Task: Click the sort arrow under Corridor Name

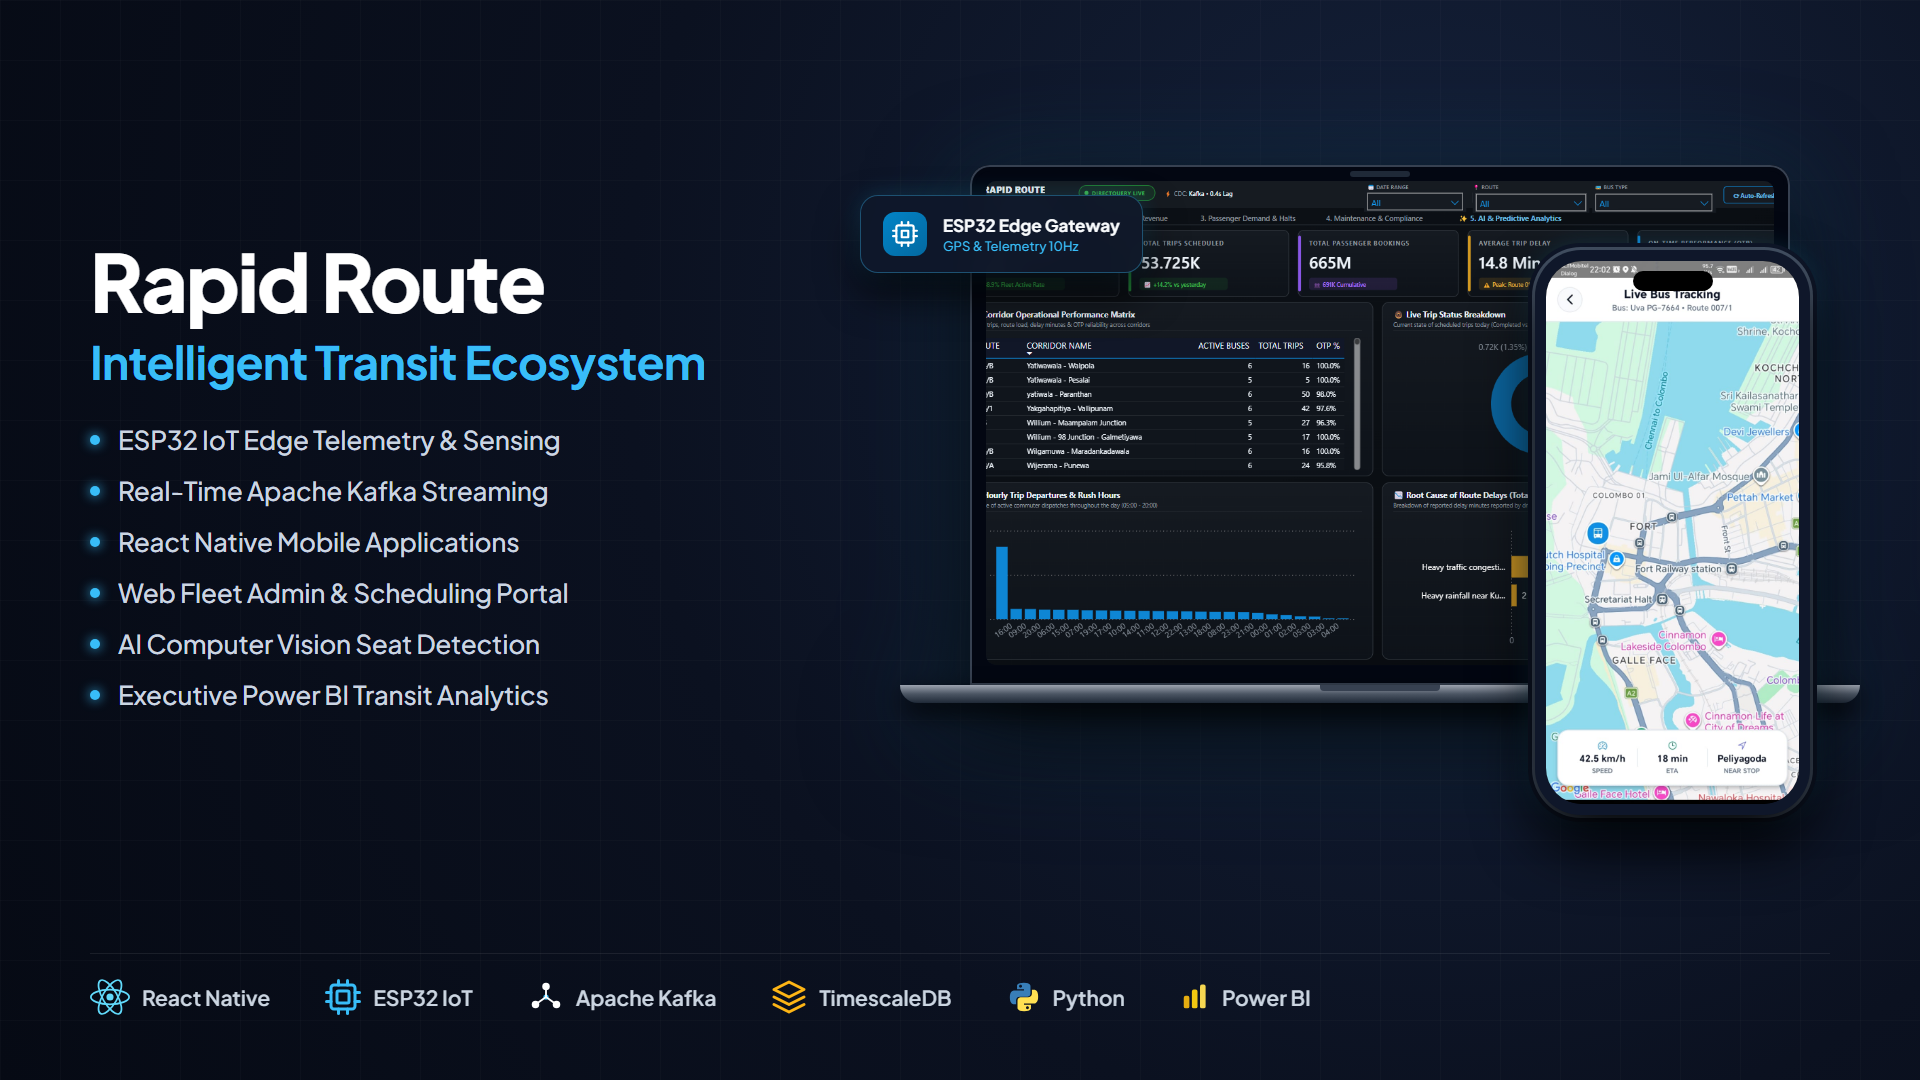Action: (x=1029, y=353)
